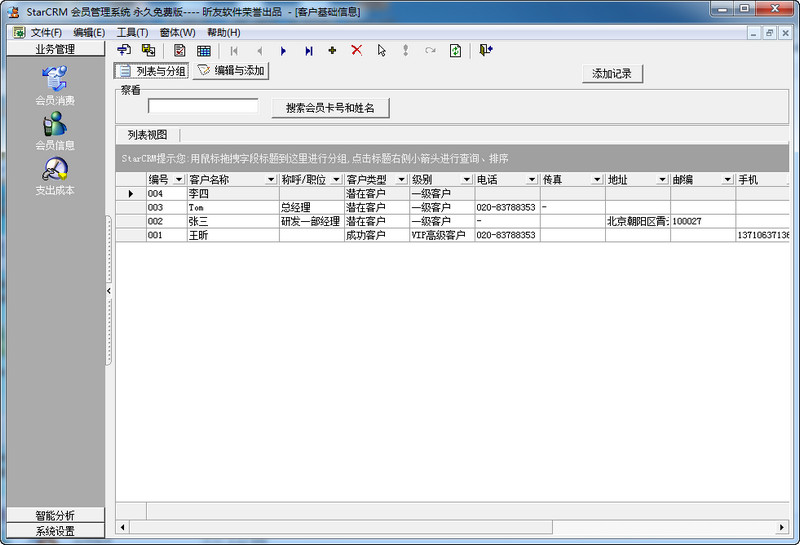Click the green refresh data icon
This screenshot has width=800, height=545.
tap(455, 51)
